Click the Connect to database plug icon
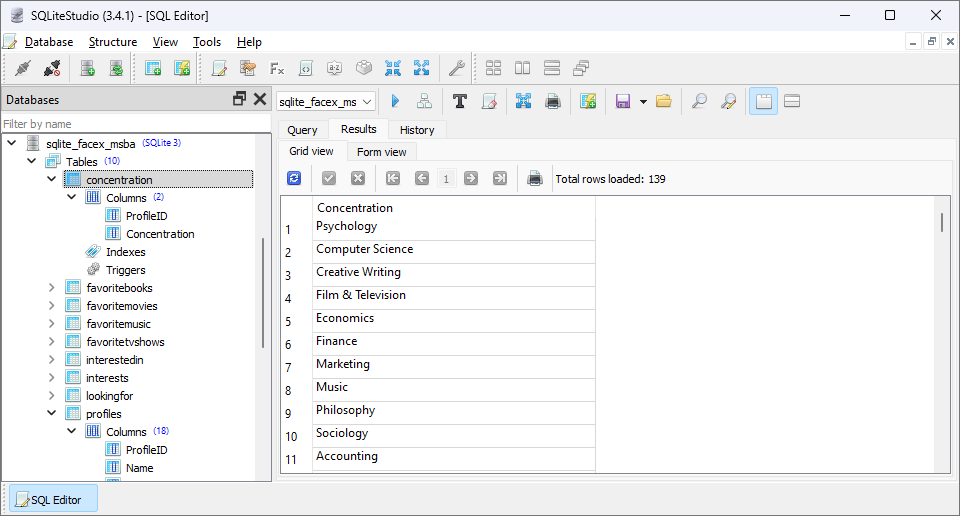Image resolution: width=960 pixels, height=517 pixels. pos(23,68)
